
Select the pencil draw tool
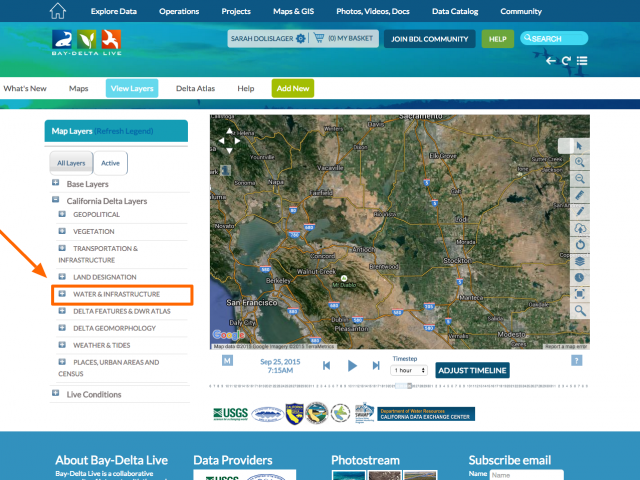[x=580, y=211]
